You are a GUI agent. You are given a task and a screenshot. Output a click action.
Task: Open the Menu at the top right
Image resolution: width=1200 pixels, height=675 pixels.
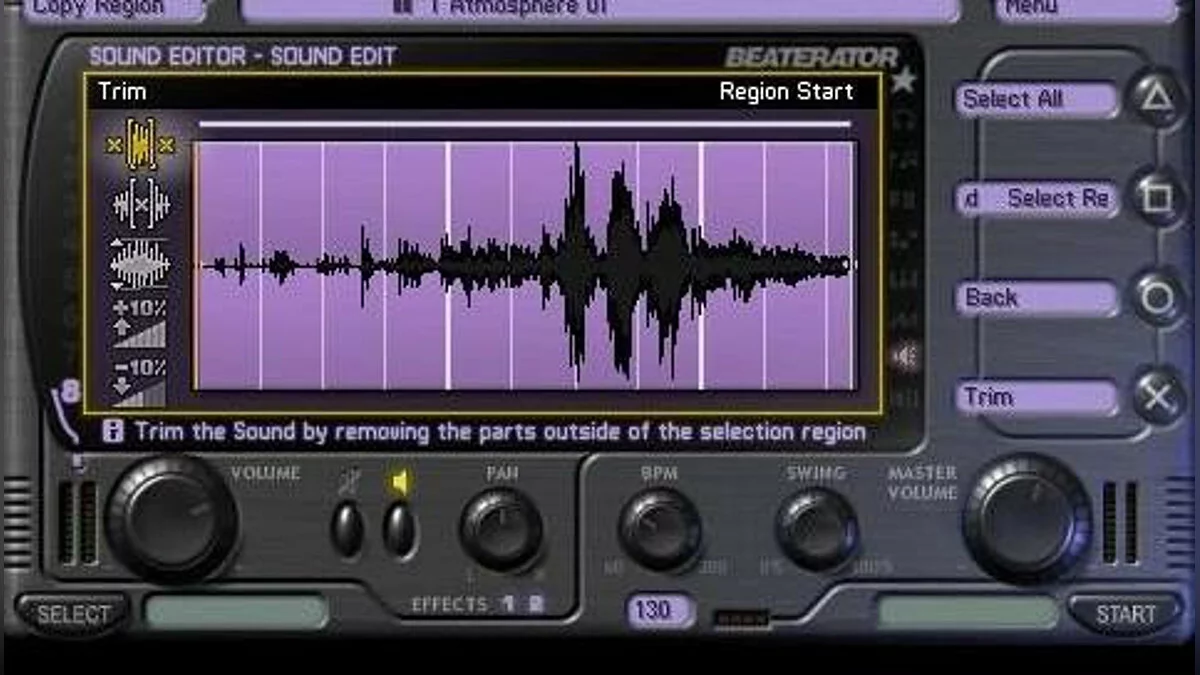click(x=1087, y=8)
